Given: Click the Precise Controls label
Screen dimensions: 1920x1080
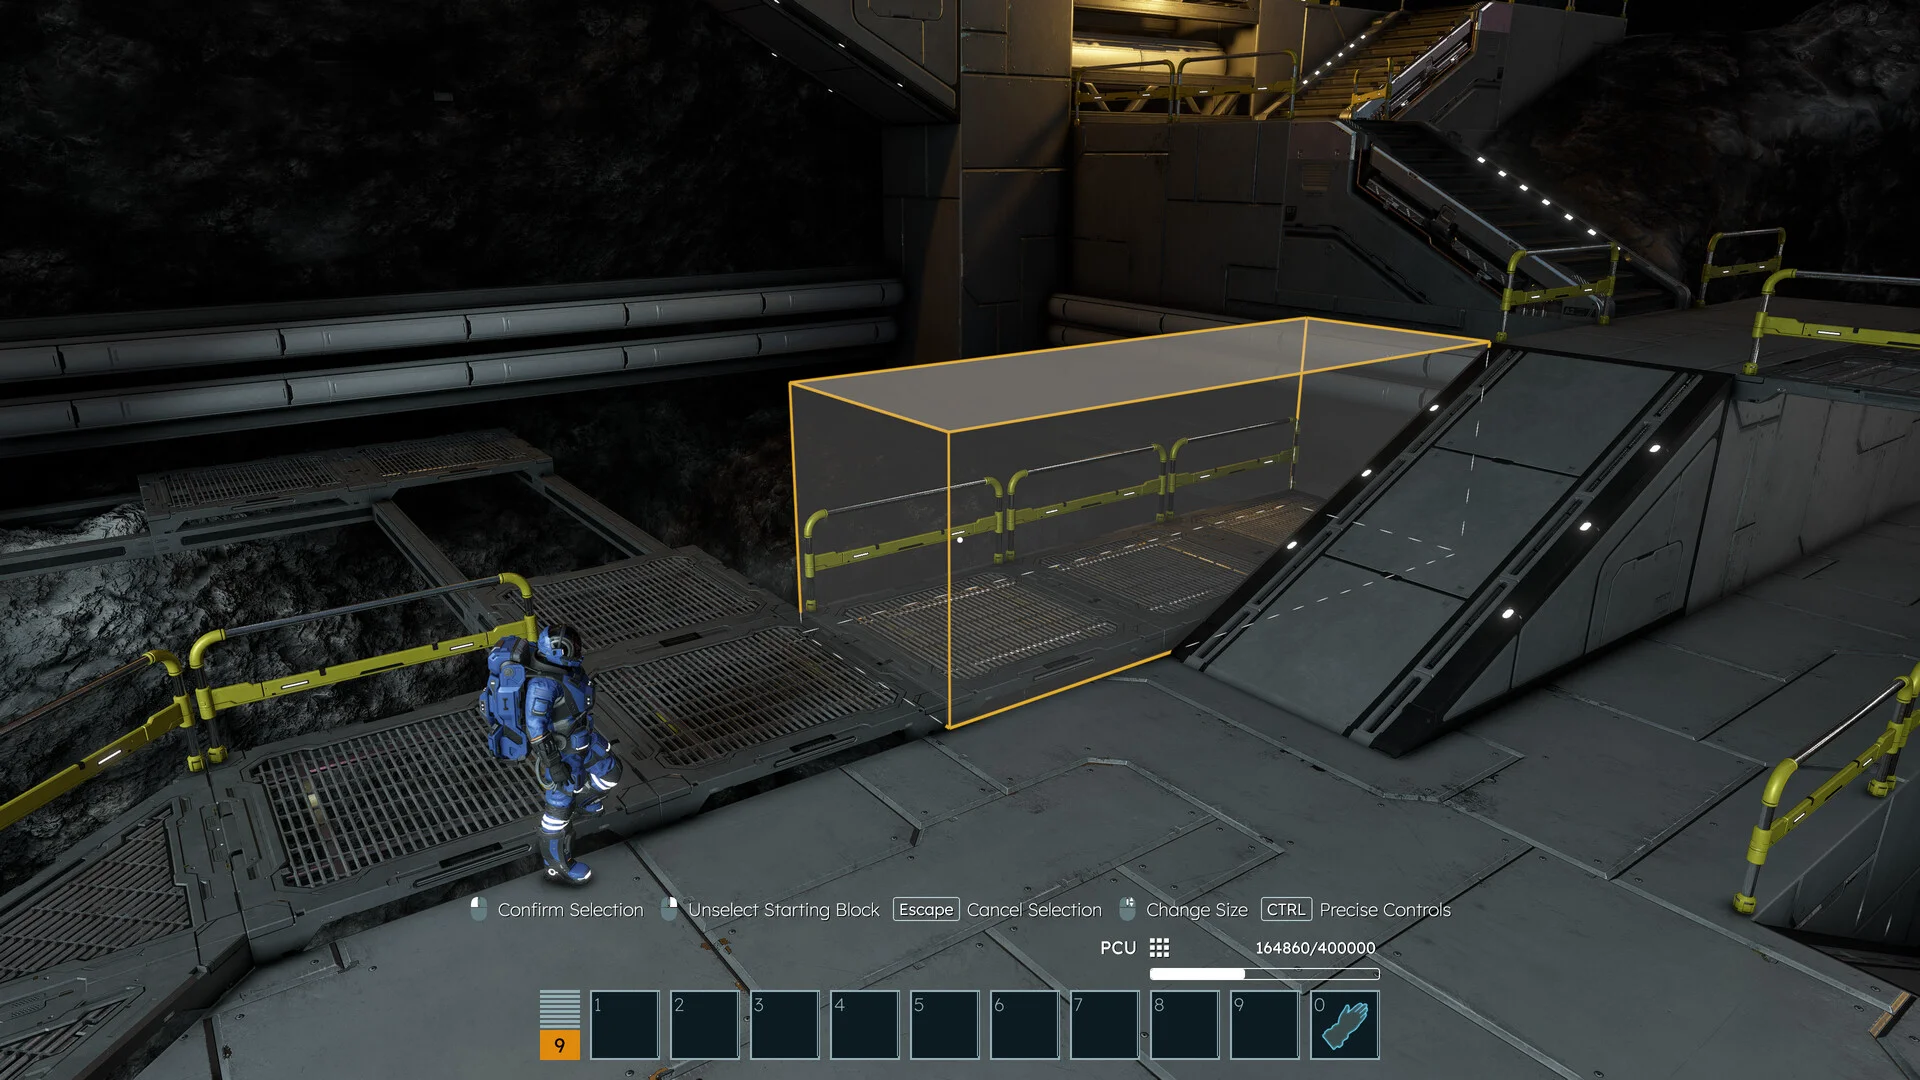Looking at the screenshot, I should click(x=1384, y=910).
